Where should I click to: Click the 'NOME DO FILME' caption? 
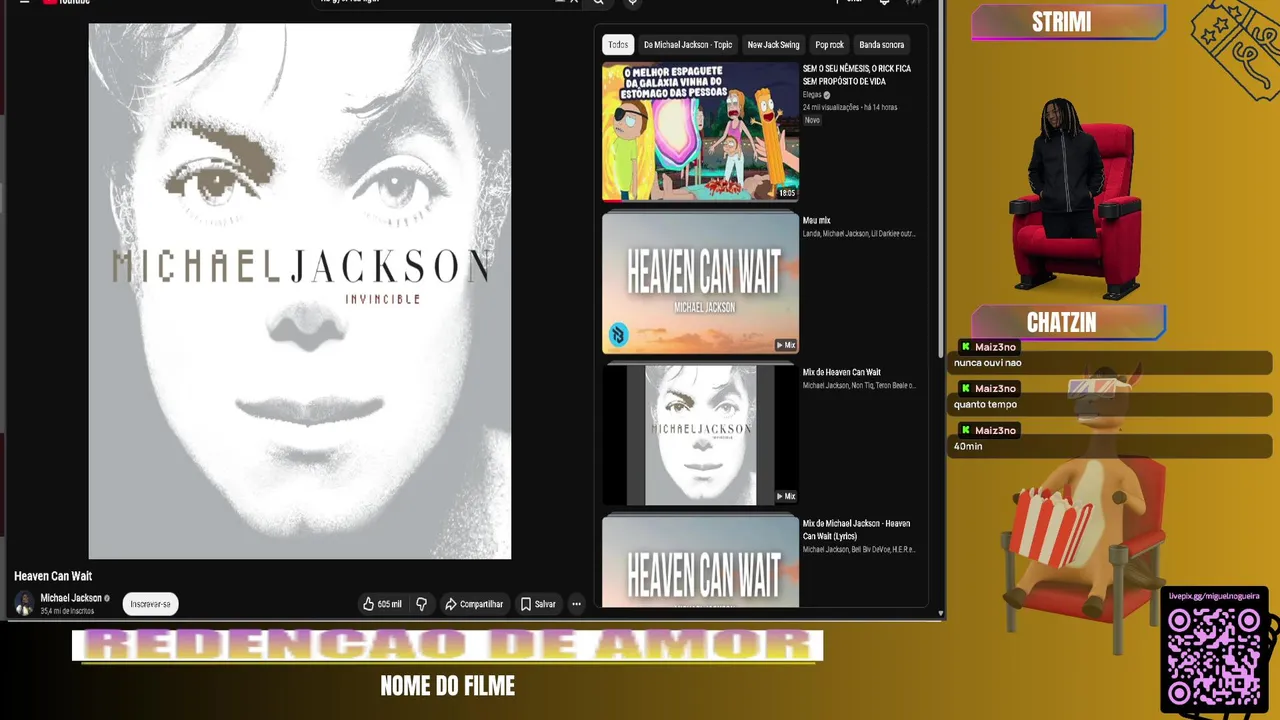447,687
